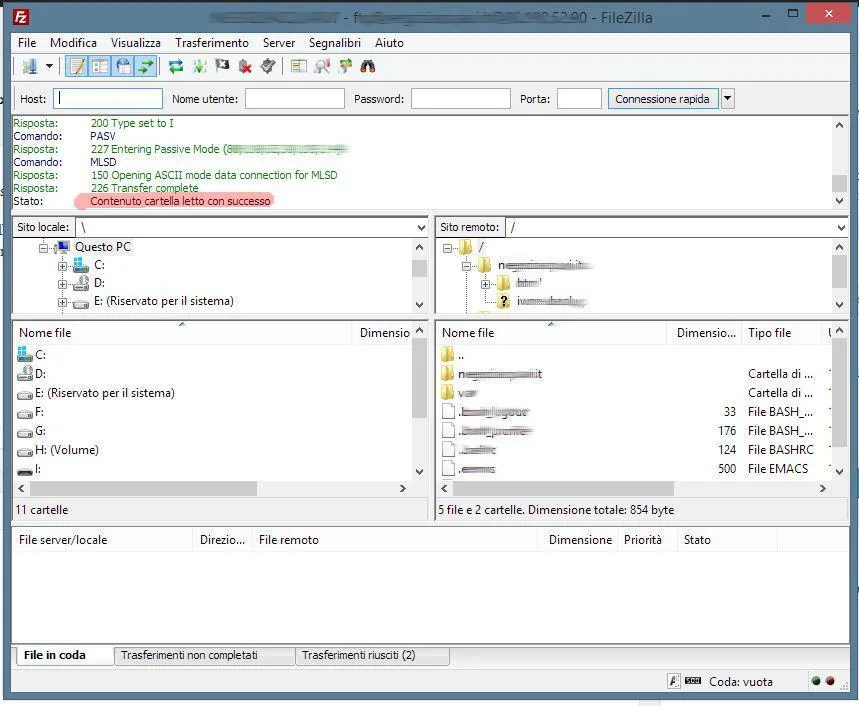Expand the C: drive in local tree
Screen dimensions: 859x706
63,265
